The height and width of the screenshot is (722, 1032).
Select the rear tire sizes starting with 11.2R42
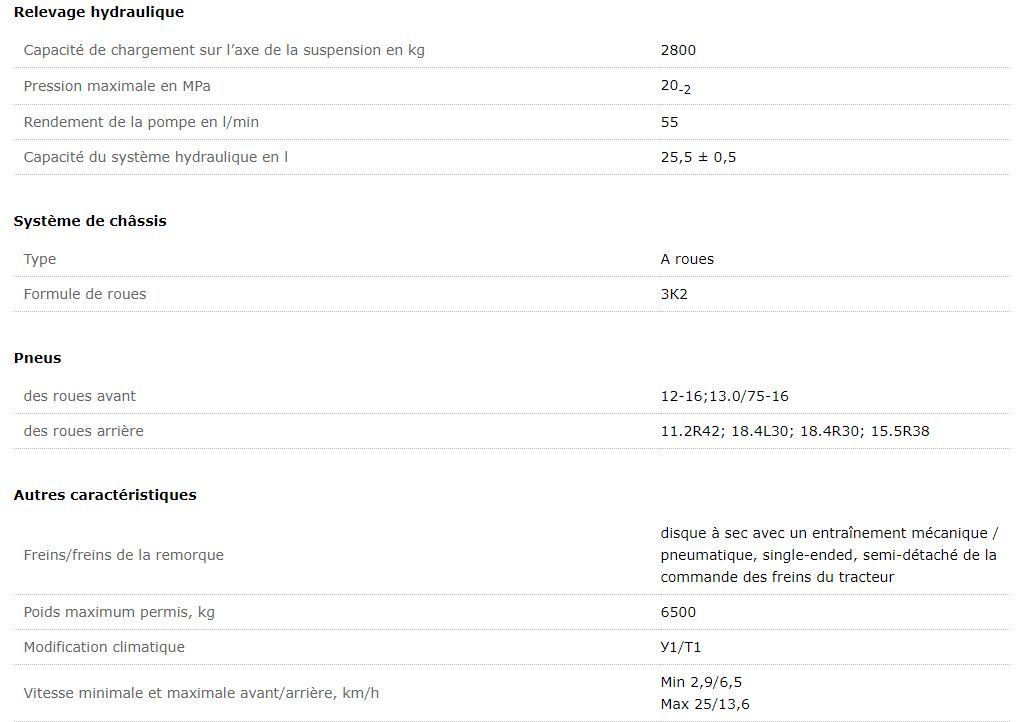797,431
